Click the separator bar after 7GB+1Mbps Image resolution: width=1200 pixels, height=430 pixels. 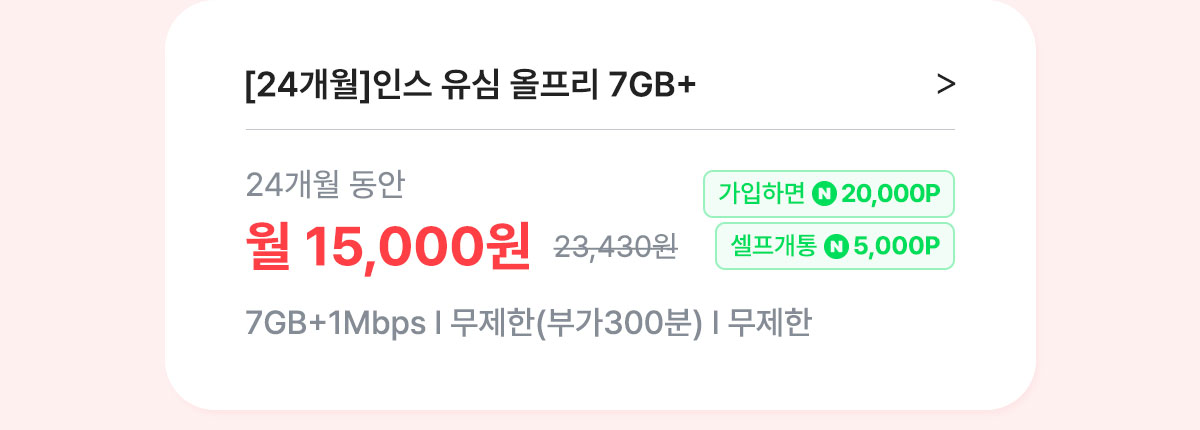tap(439, 325)
